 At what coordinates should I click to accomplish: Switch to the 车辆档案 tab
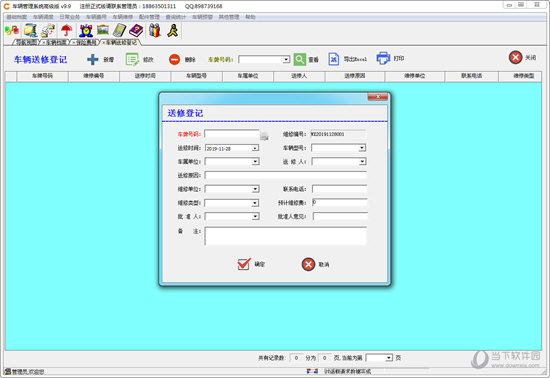(x=55, y=42)
